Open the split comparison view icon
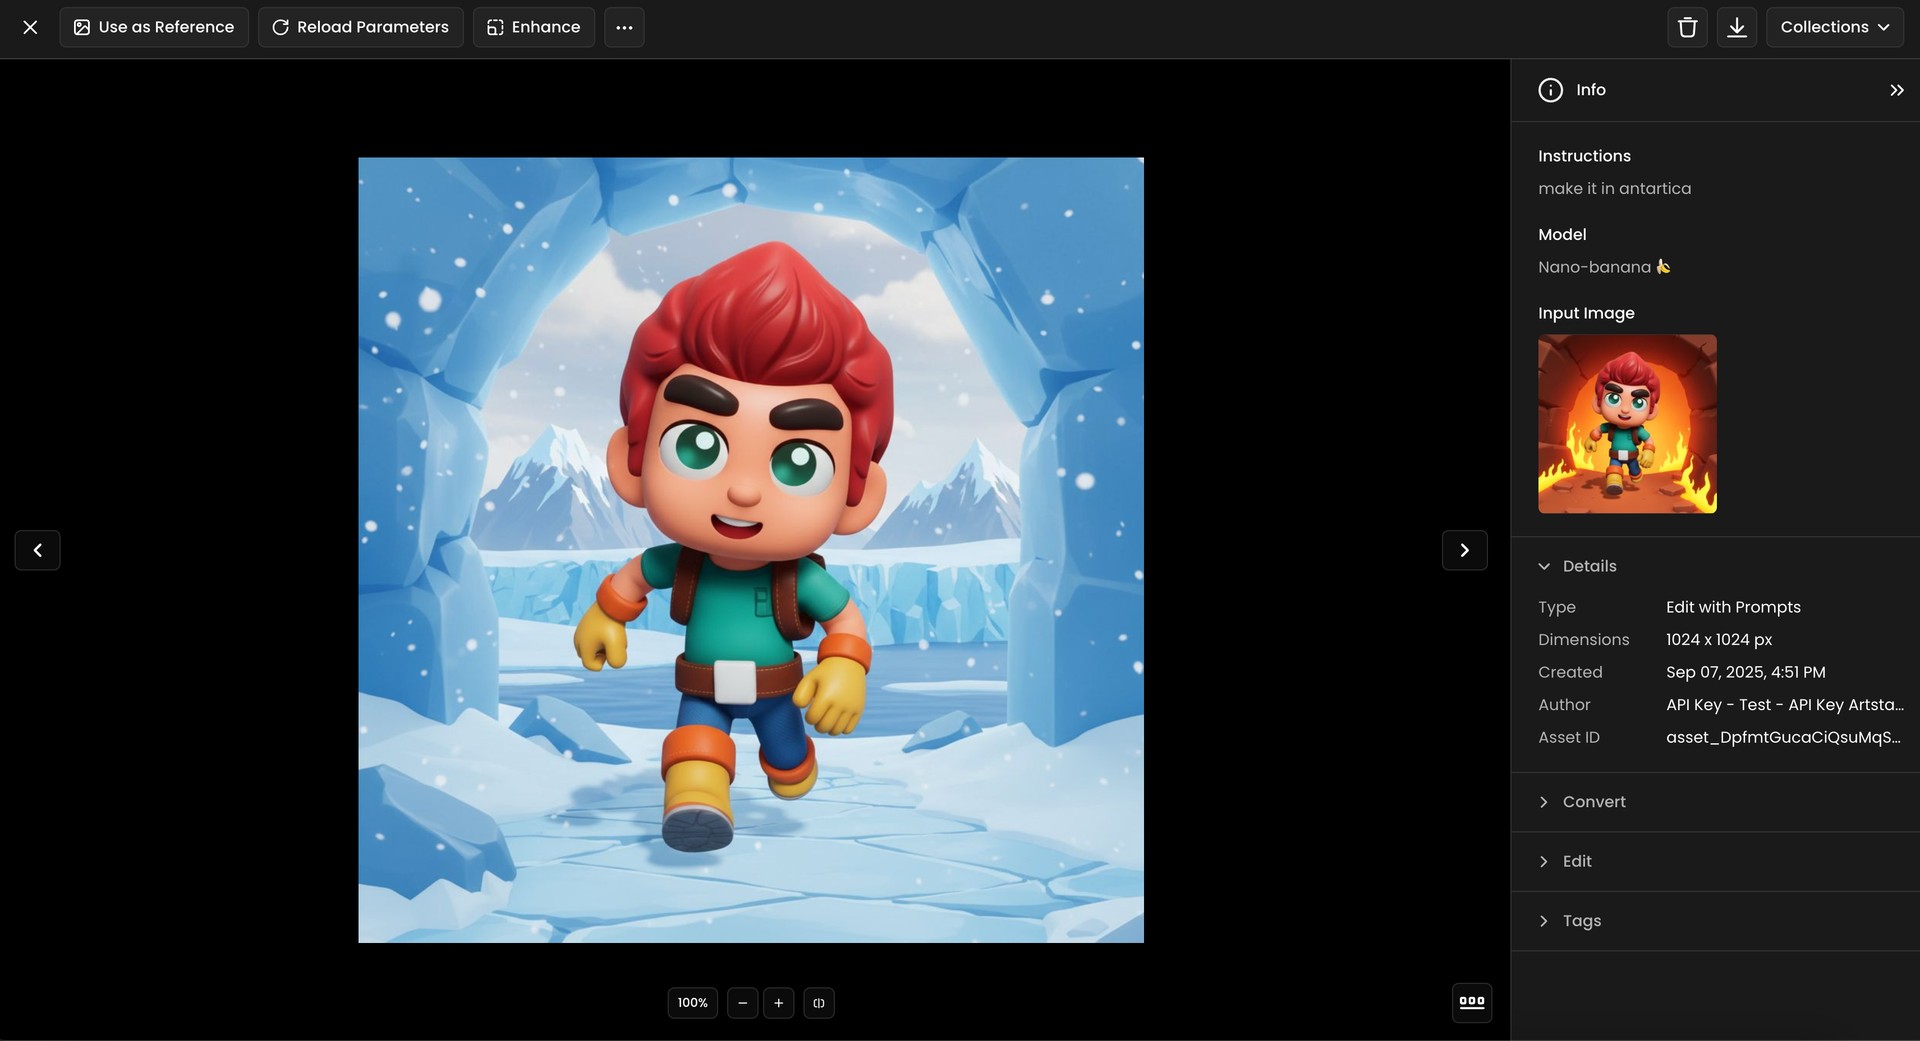1920x1041 pixels. 819,1003
